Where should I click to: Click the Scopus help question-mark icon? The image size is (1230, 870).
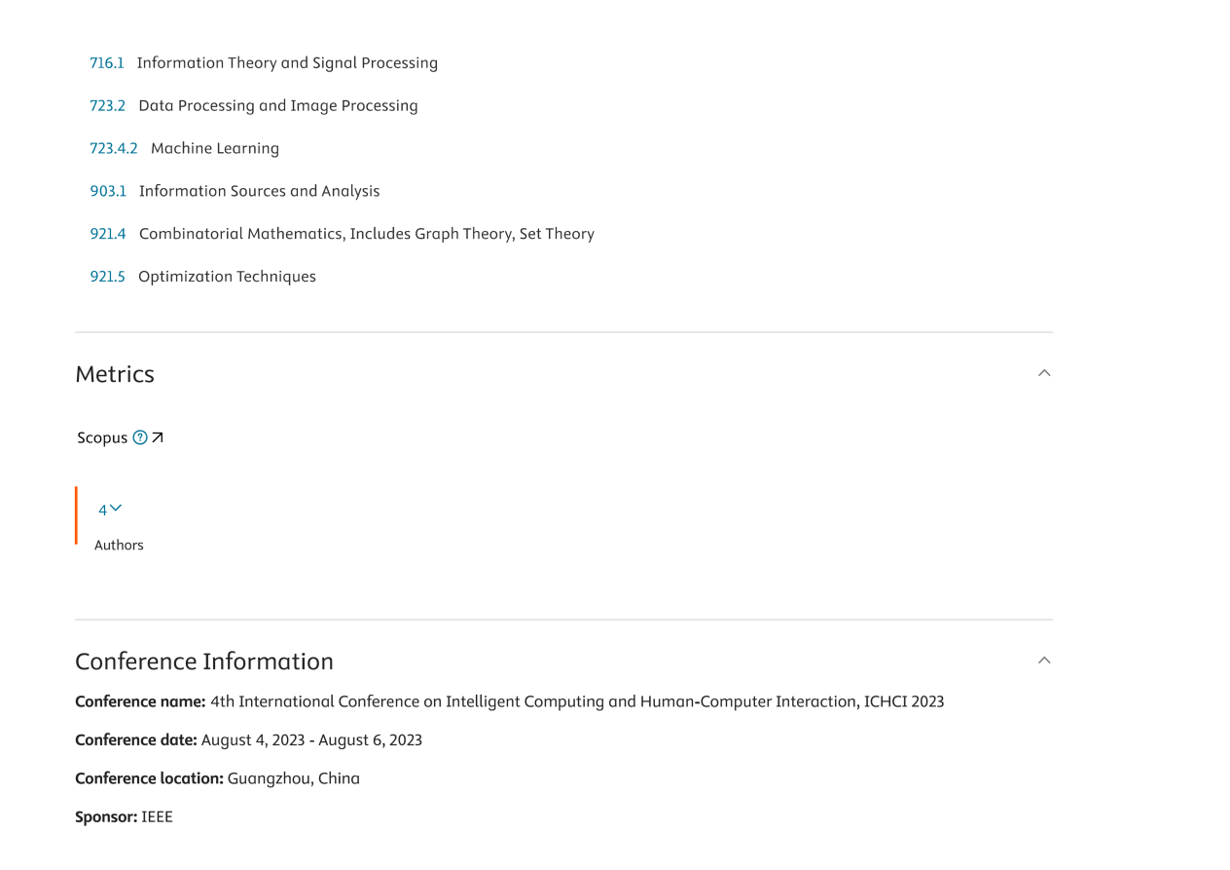(140, 438)
